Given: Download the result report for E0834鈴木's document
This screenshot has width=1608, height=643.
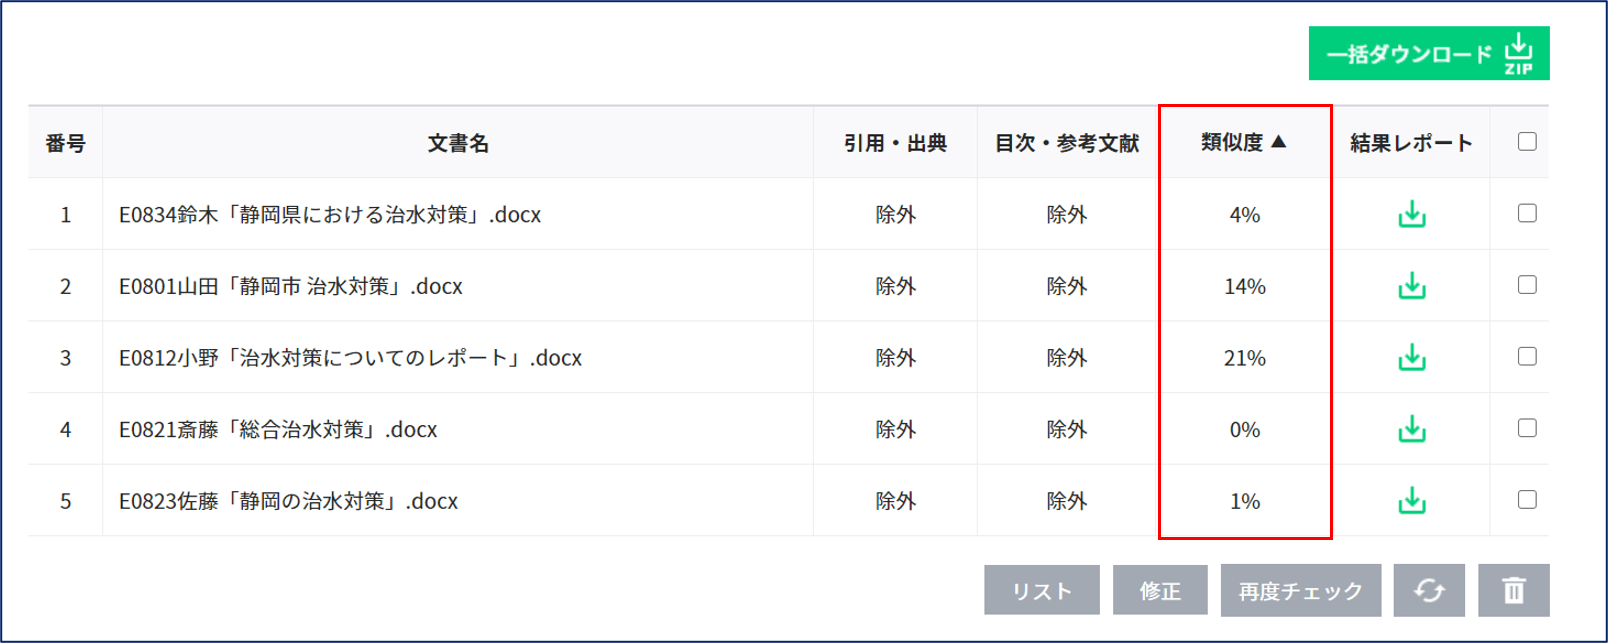Looking at the screenshot, I should 1411,215.
